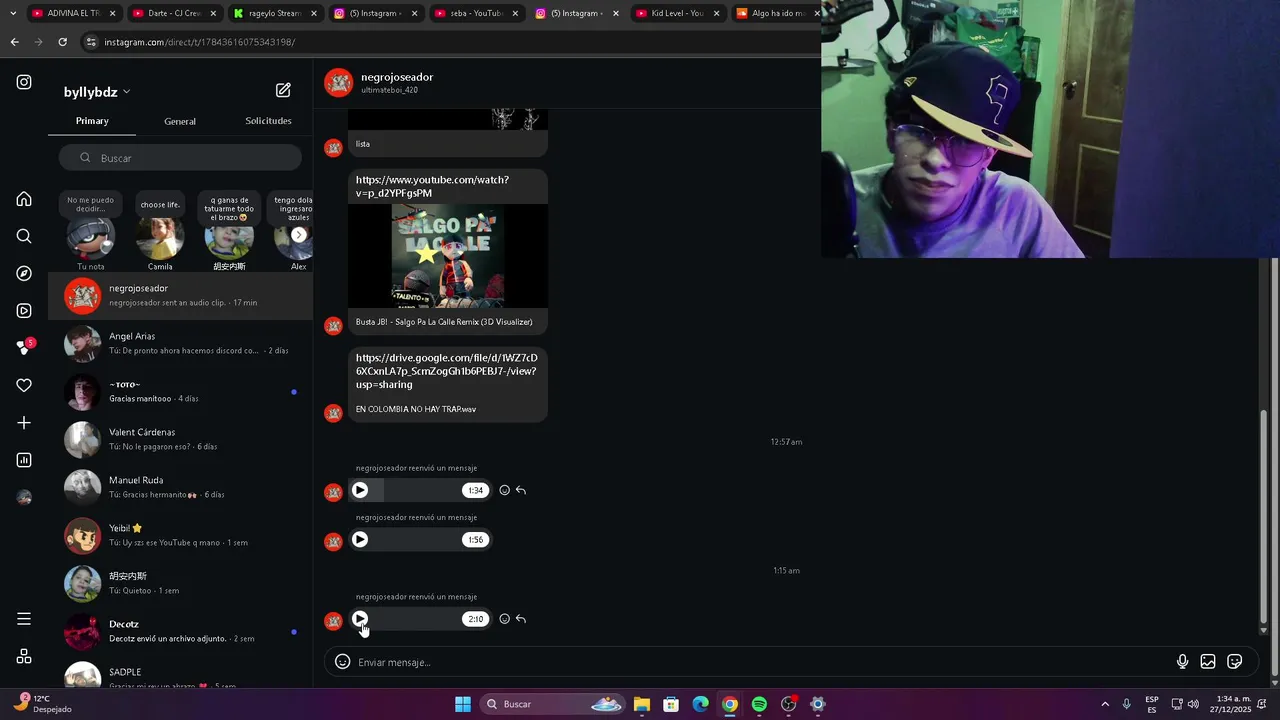Click the Instagram logo in sidebar

(x=24, y=82)
